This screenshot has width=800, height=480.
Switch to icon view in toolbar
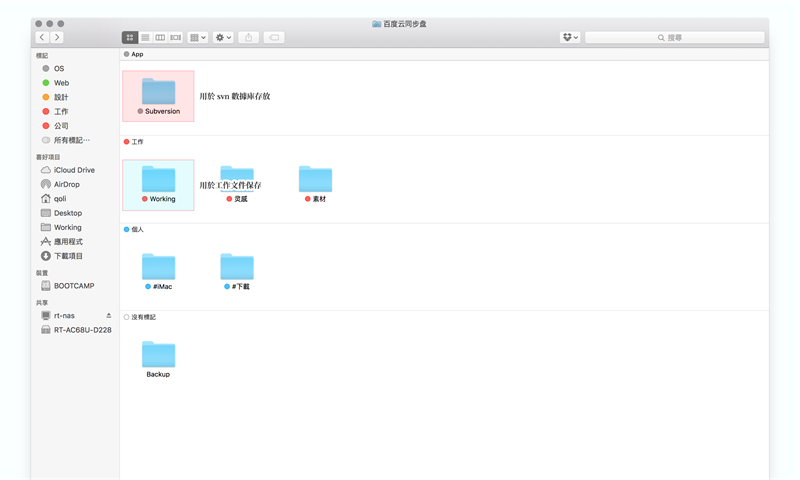point(130,37)
